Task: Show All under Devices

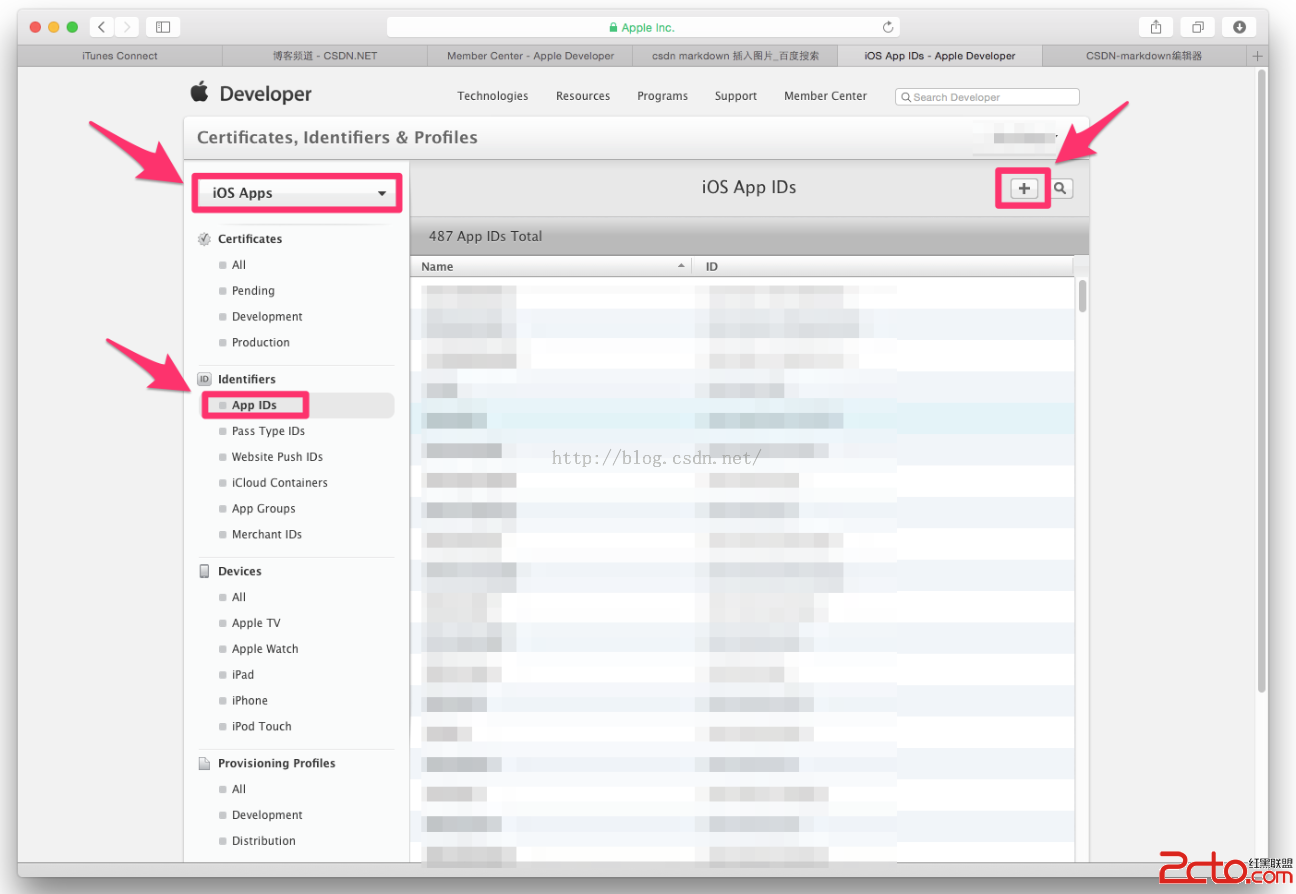Action: [239, 597]
